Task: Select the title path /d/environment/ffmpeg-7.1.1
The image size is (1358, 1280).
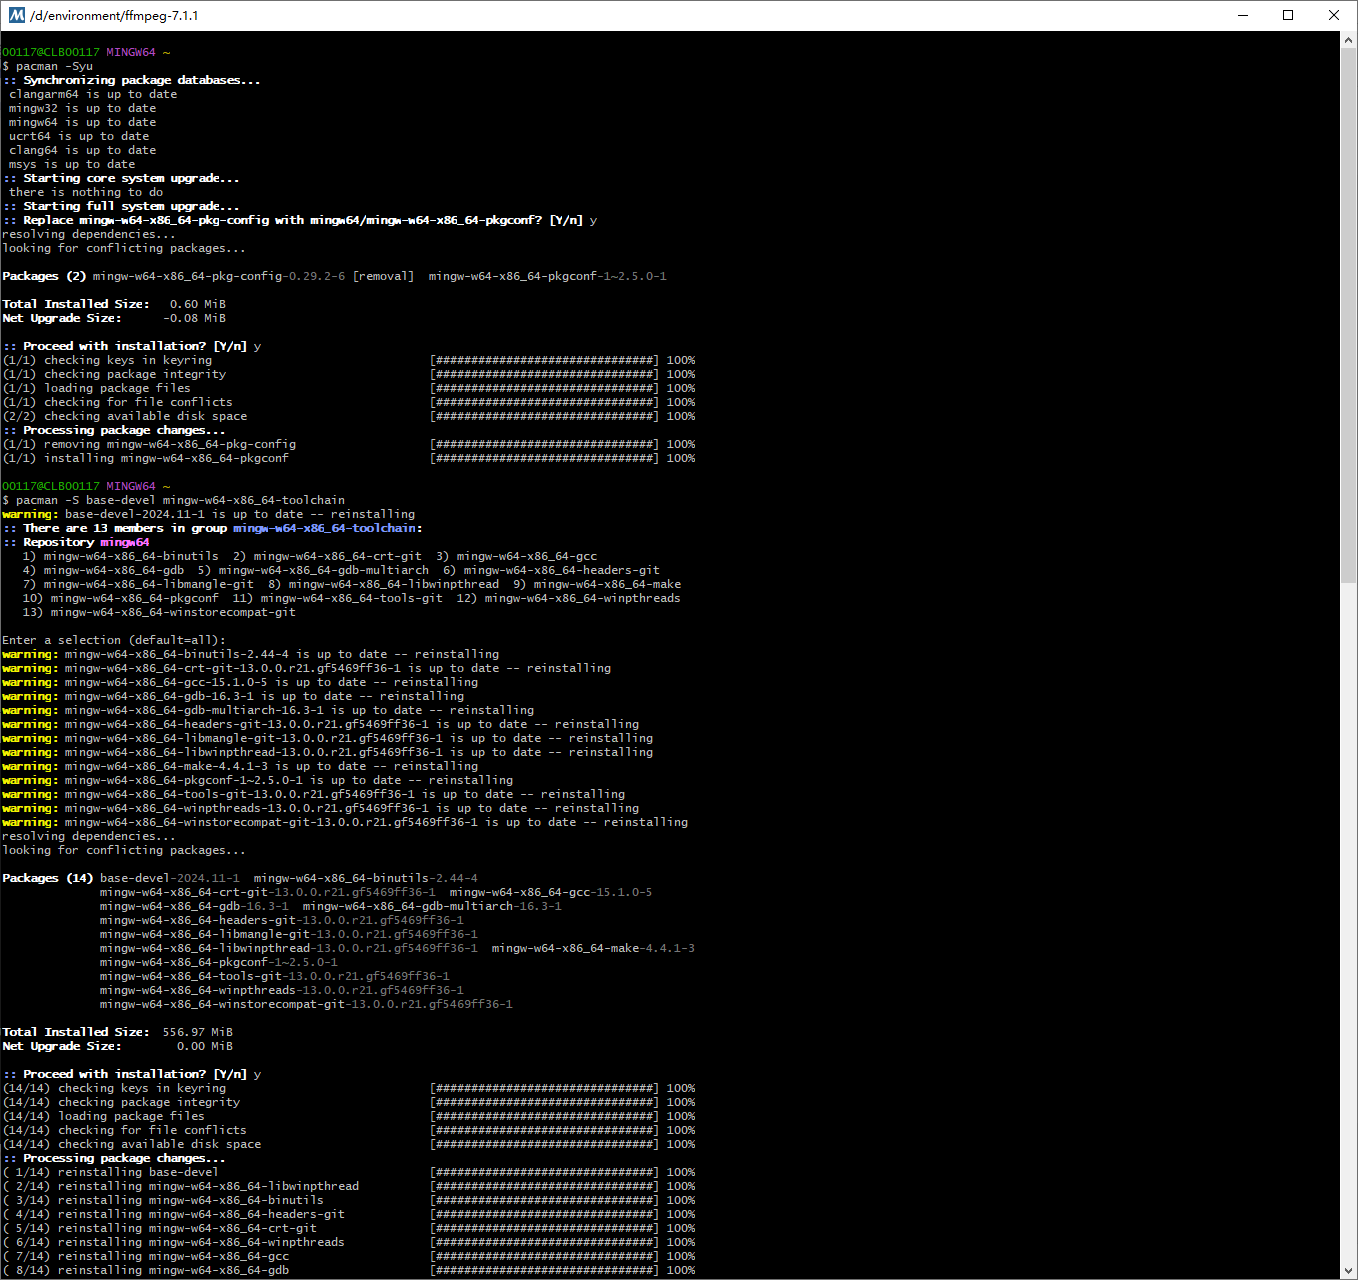Action: [x=113, y=15]
